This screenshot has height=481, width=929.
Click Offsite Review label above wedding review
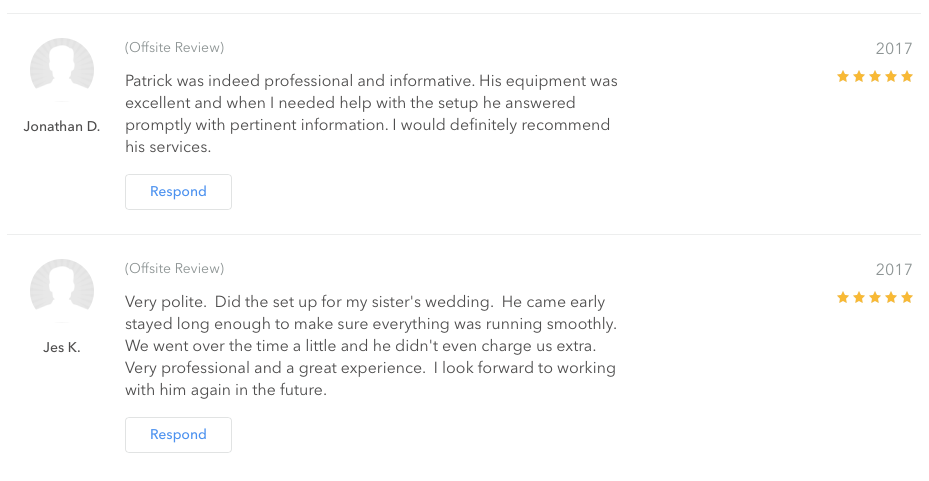[x=175, y=268]
